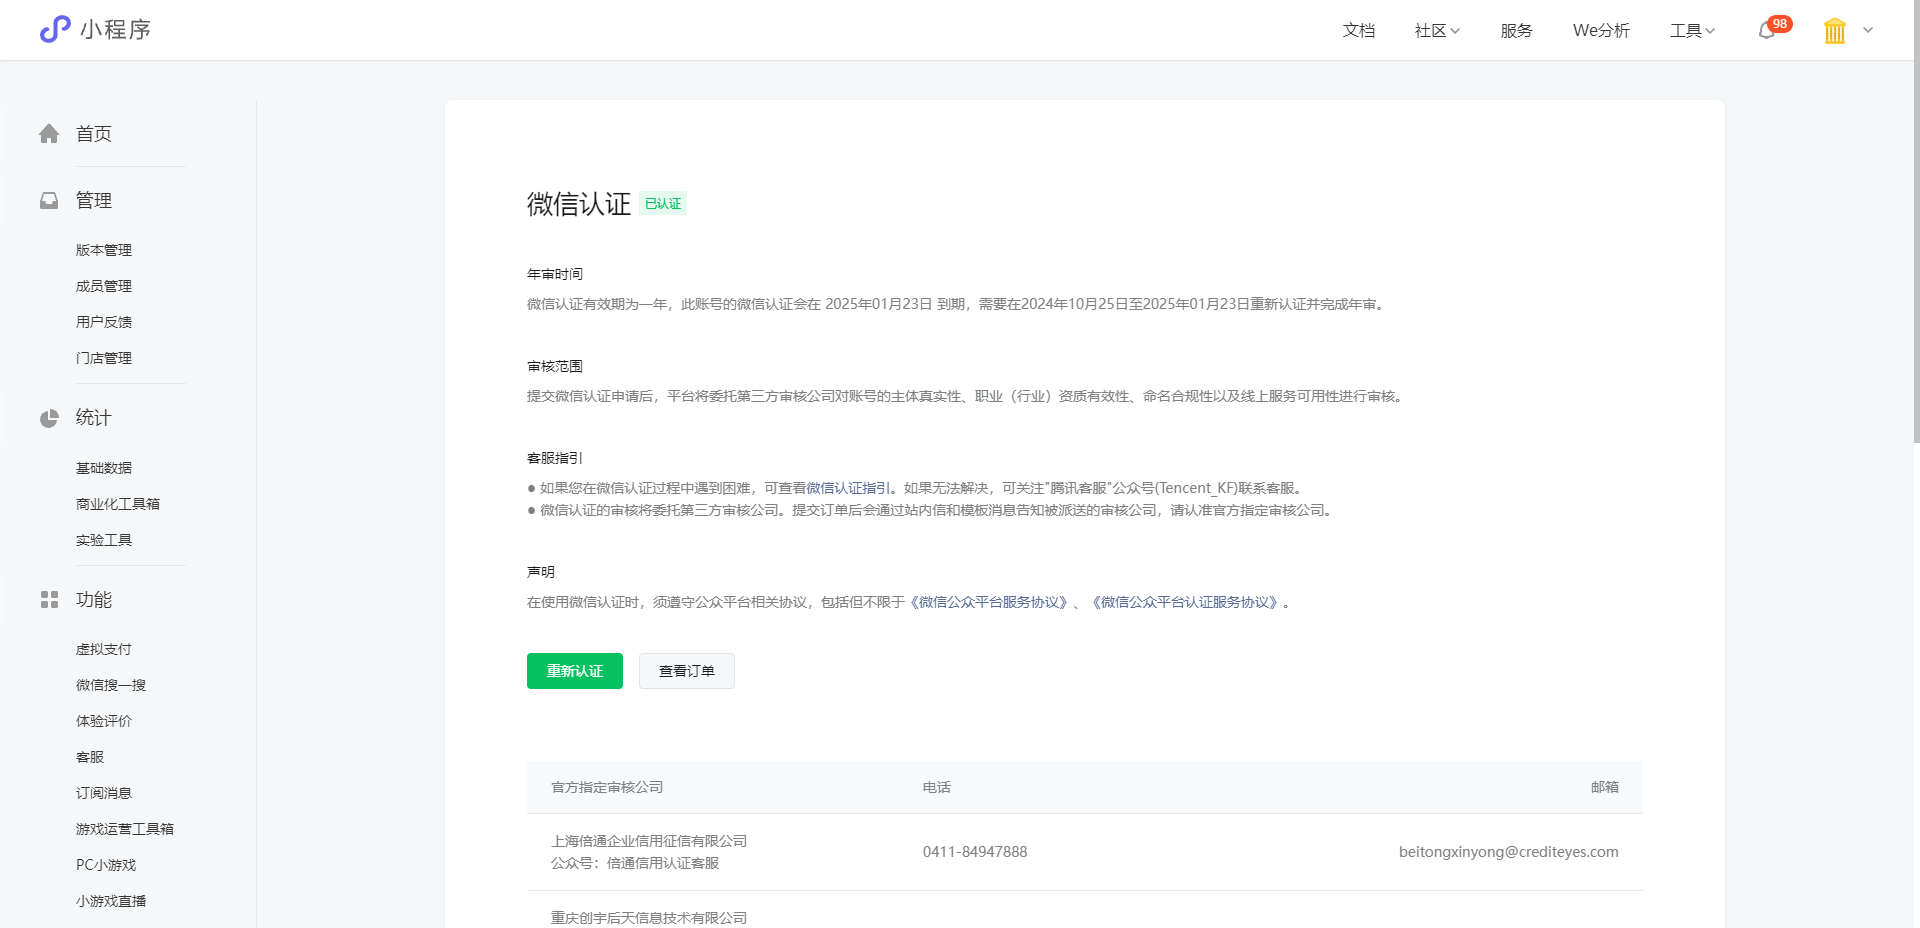Open the 微信认证指引 link

coord(848,488)
